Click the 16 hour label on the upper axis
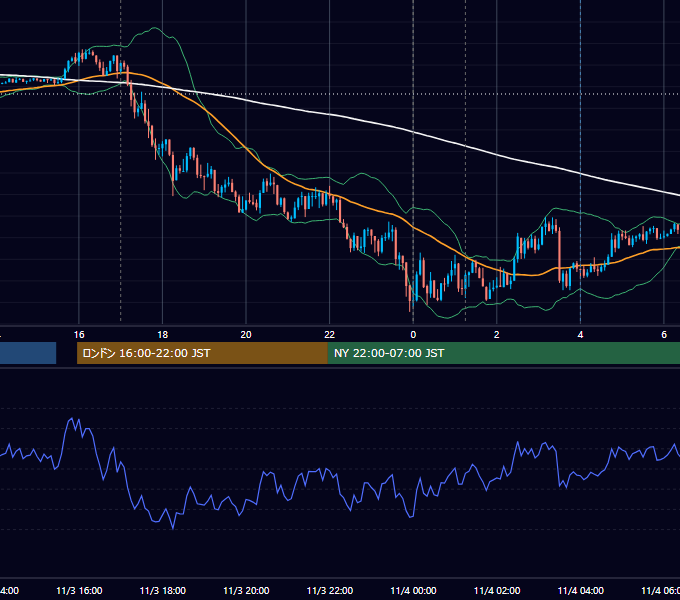 coord(79,335)
